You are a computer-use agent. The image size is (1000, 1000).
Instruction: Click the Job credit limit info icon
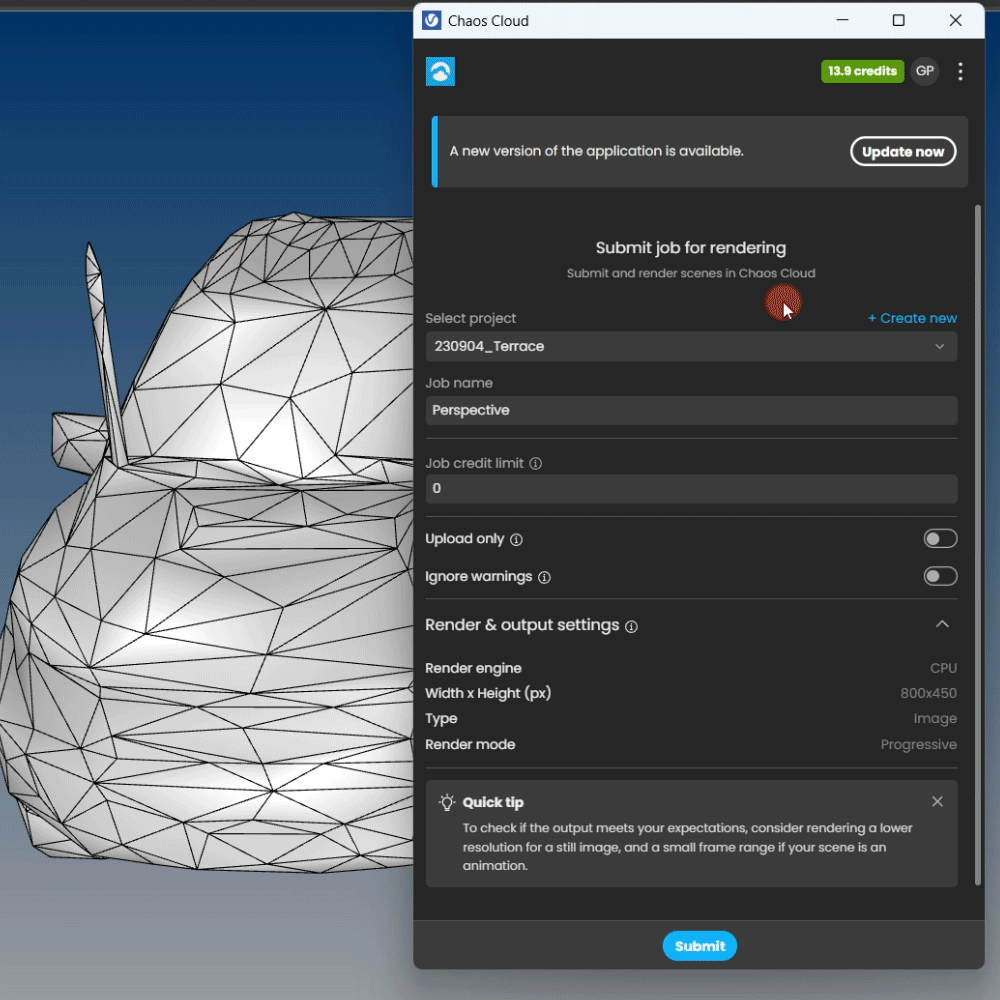pos(536,464)
